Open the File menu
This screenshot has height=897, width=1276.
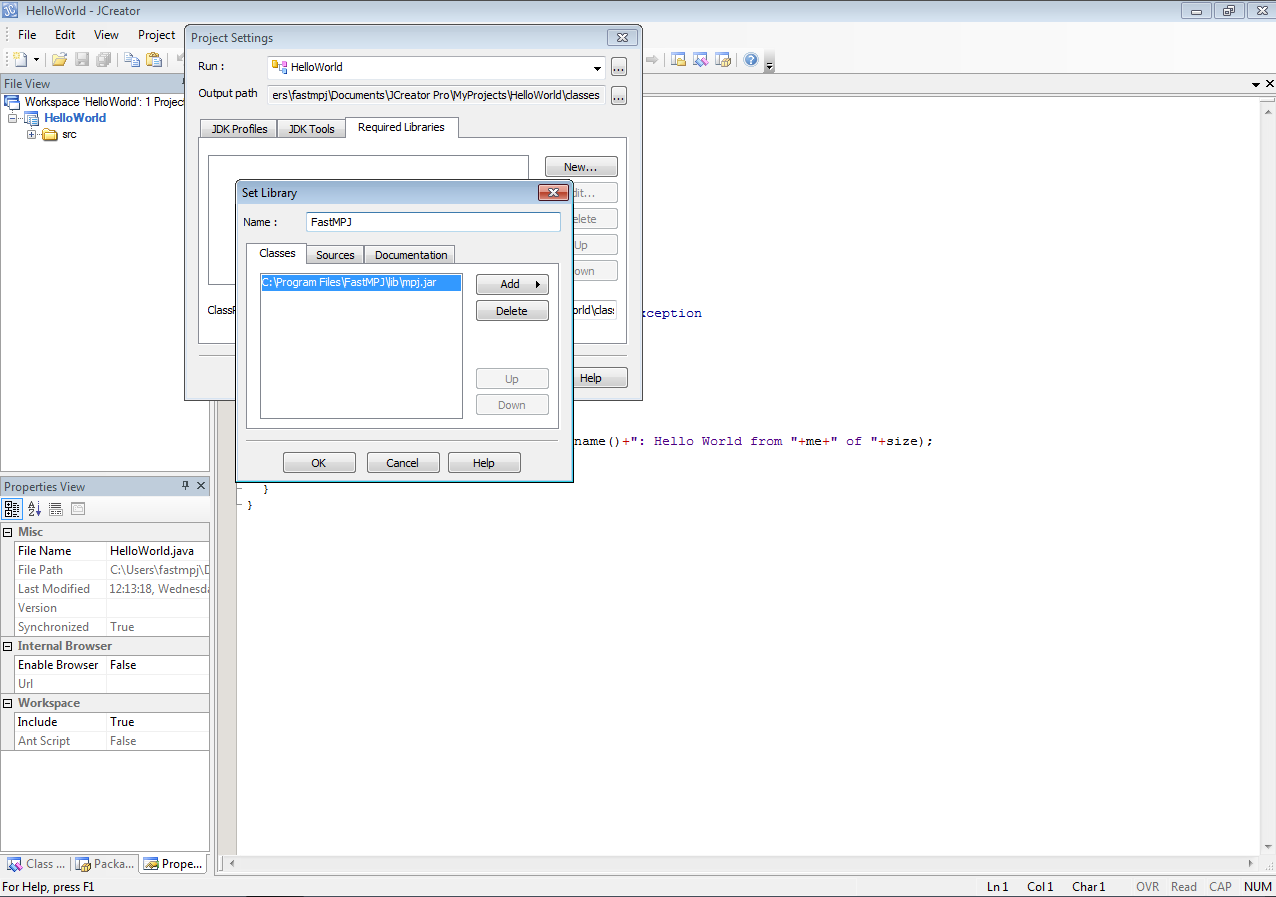(27, 35)
